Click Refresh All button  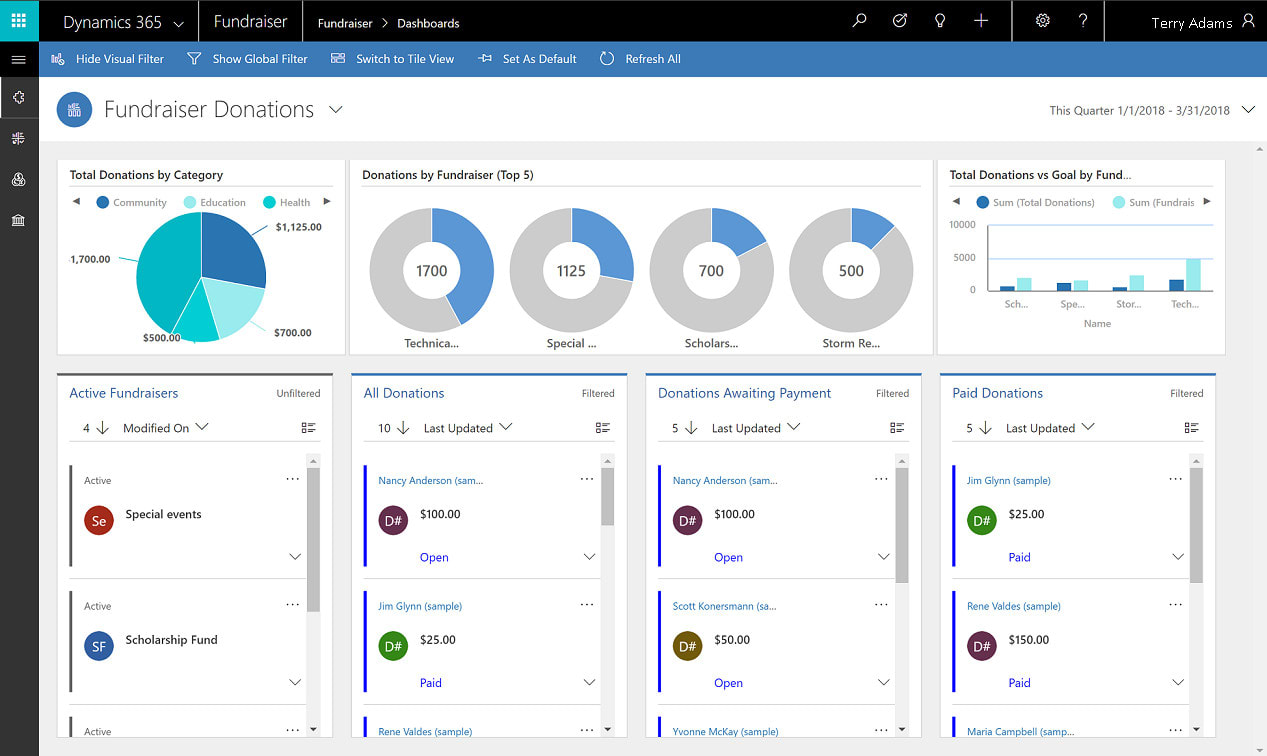tap(640, 59)
